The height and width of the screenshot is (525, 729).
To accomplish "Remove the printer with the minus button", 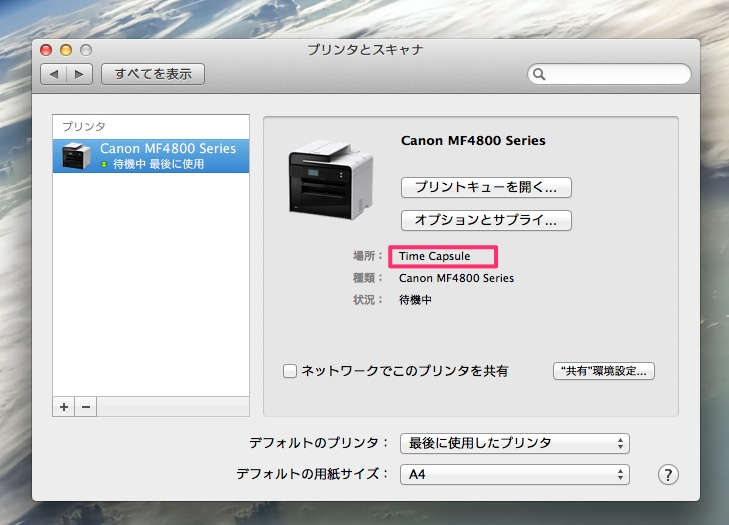I will point(86,407).
